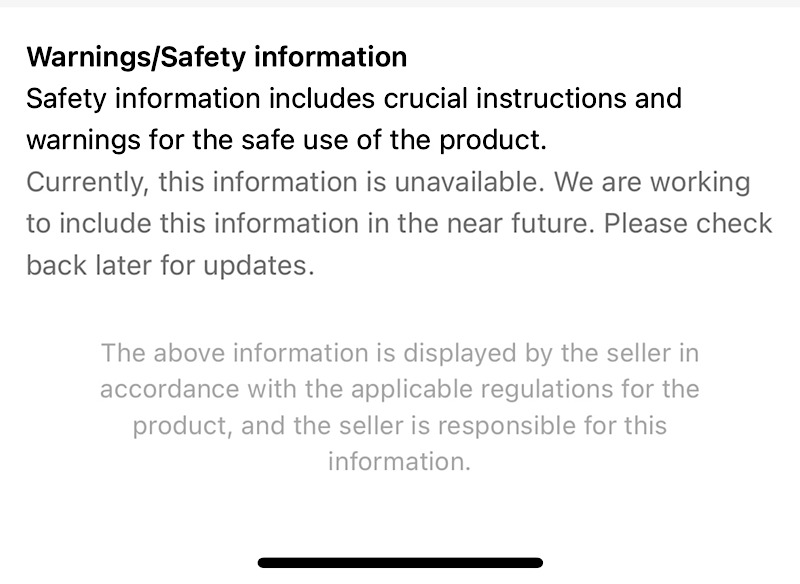The height and width of the screenshot is (584, 800).
Task: Tap the home indicator bar
Action: click(400, 563)
